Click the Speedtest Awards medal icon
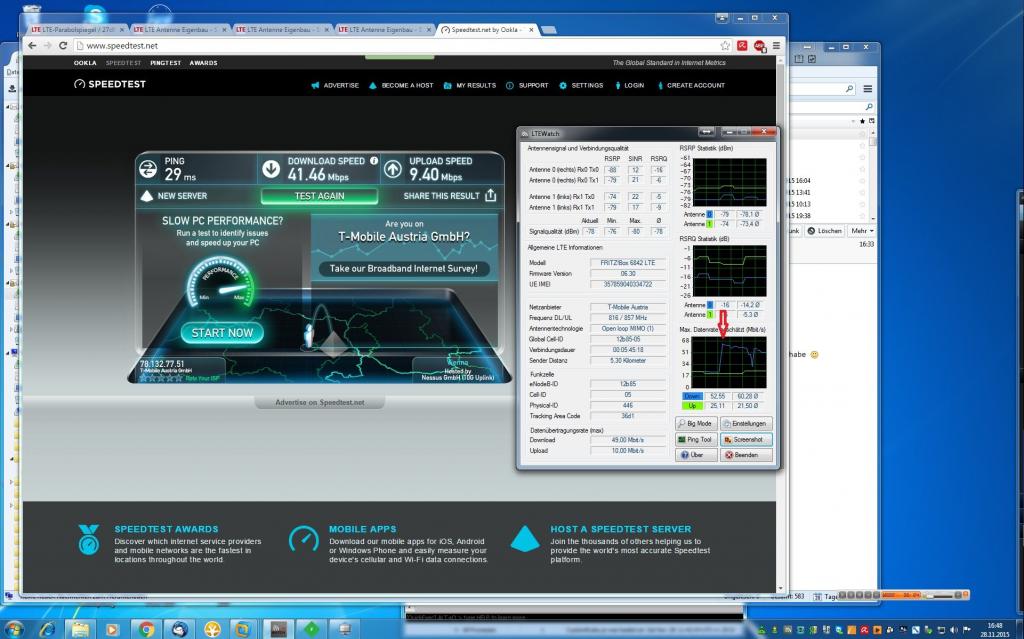Image resolution: width=1024 pixels, height=639 pixels. (x=89, y=540)
